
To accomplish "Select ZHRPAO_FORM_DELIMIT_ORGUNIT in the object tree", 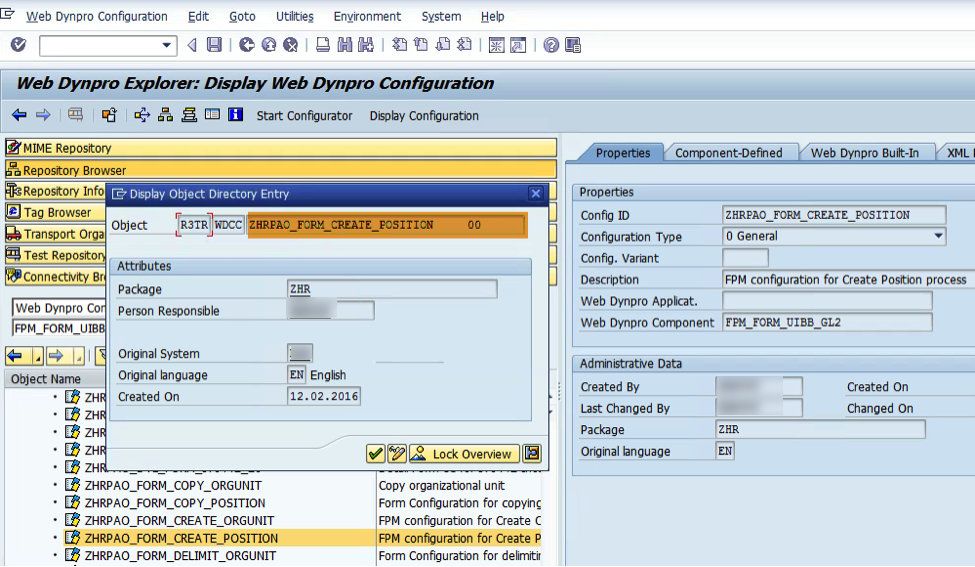I will (x=180, y=555).
